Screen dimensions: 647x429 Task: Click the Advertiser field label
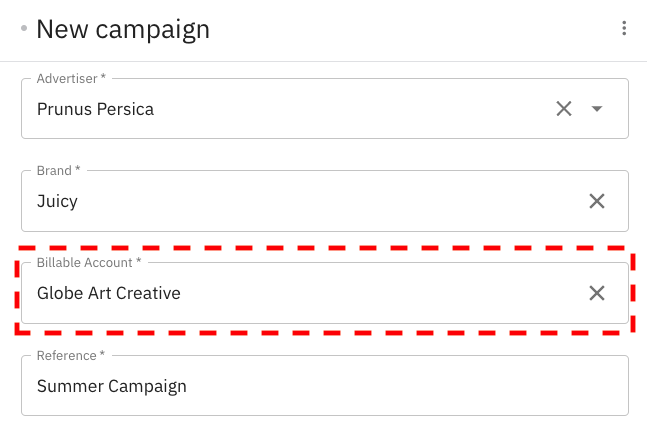66,78
